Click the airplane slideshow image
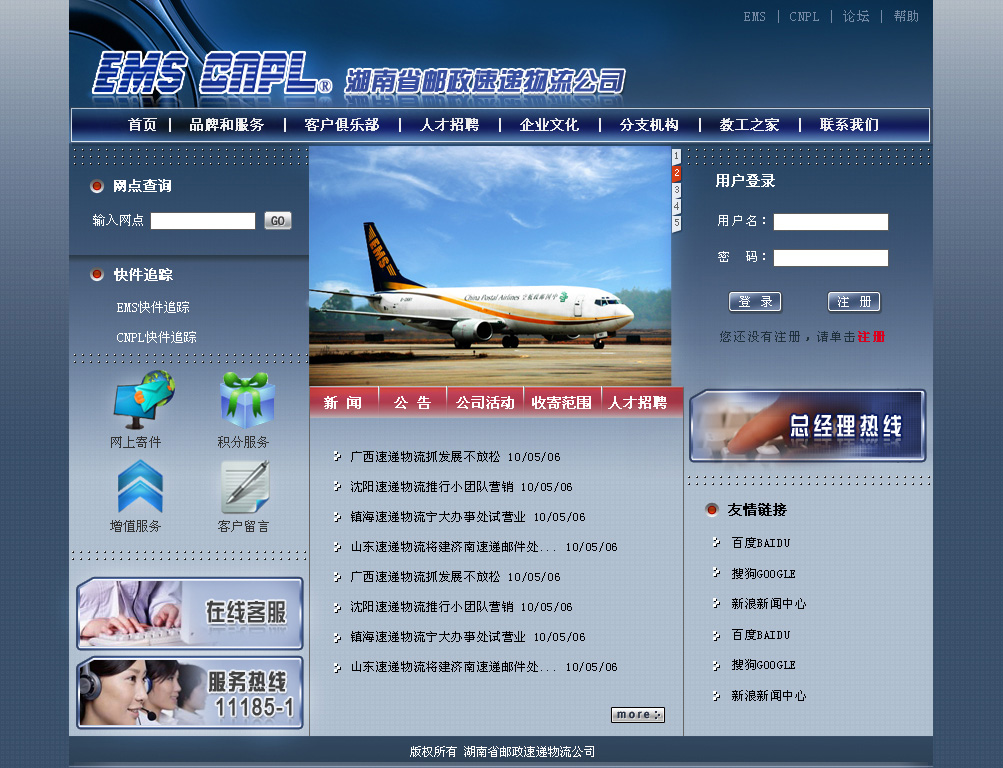Screen dimensions: 1003x768 tap(490, 266)
